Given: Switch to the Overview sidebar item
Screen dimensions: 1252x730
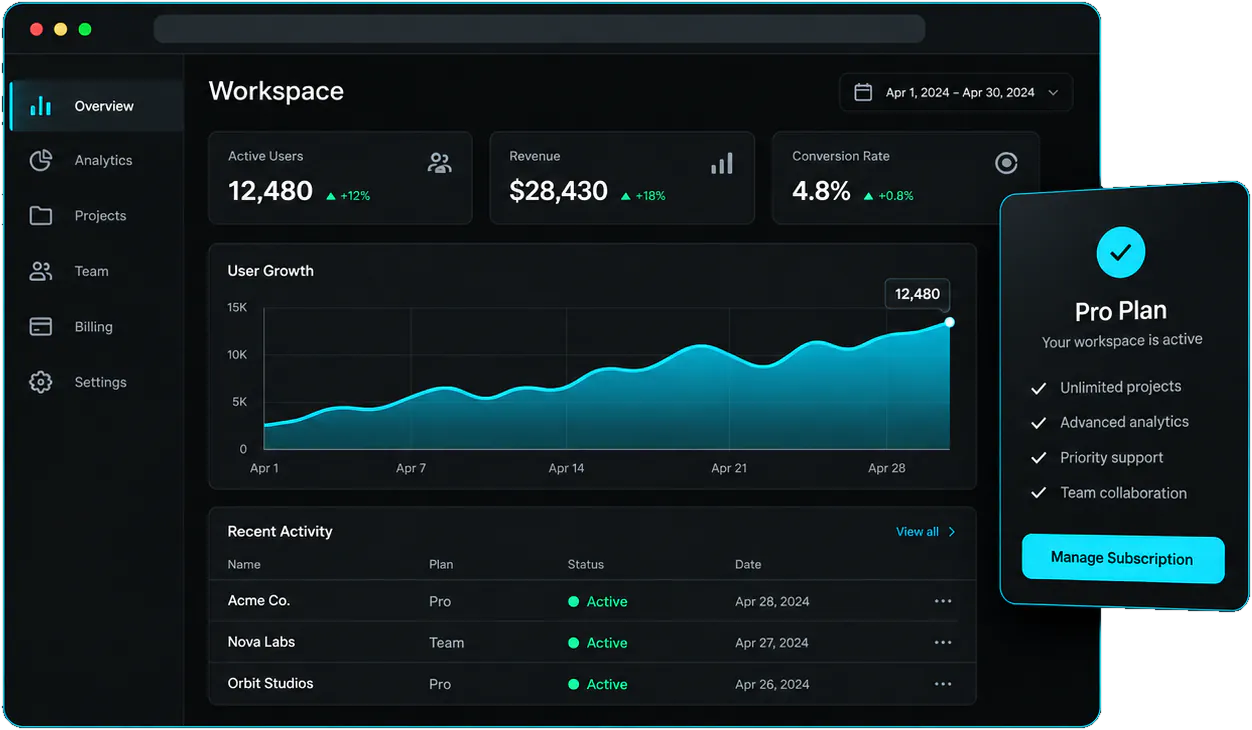Looking at the screenshot, I should click(x=97, y=106).
